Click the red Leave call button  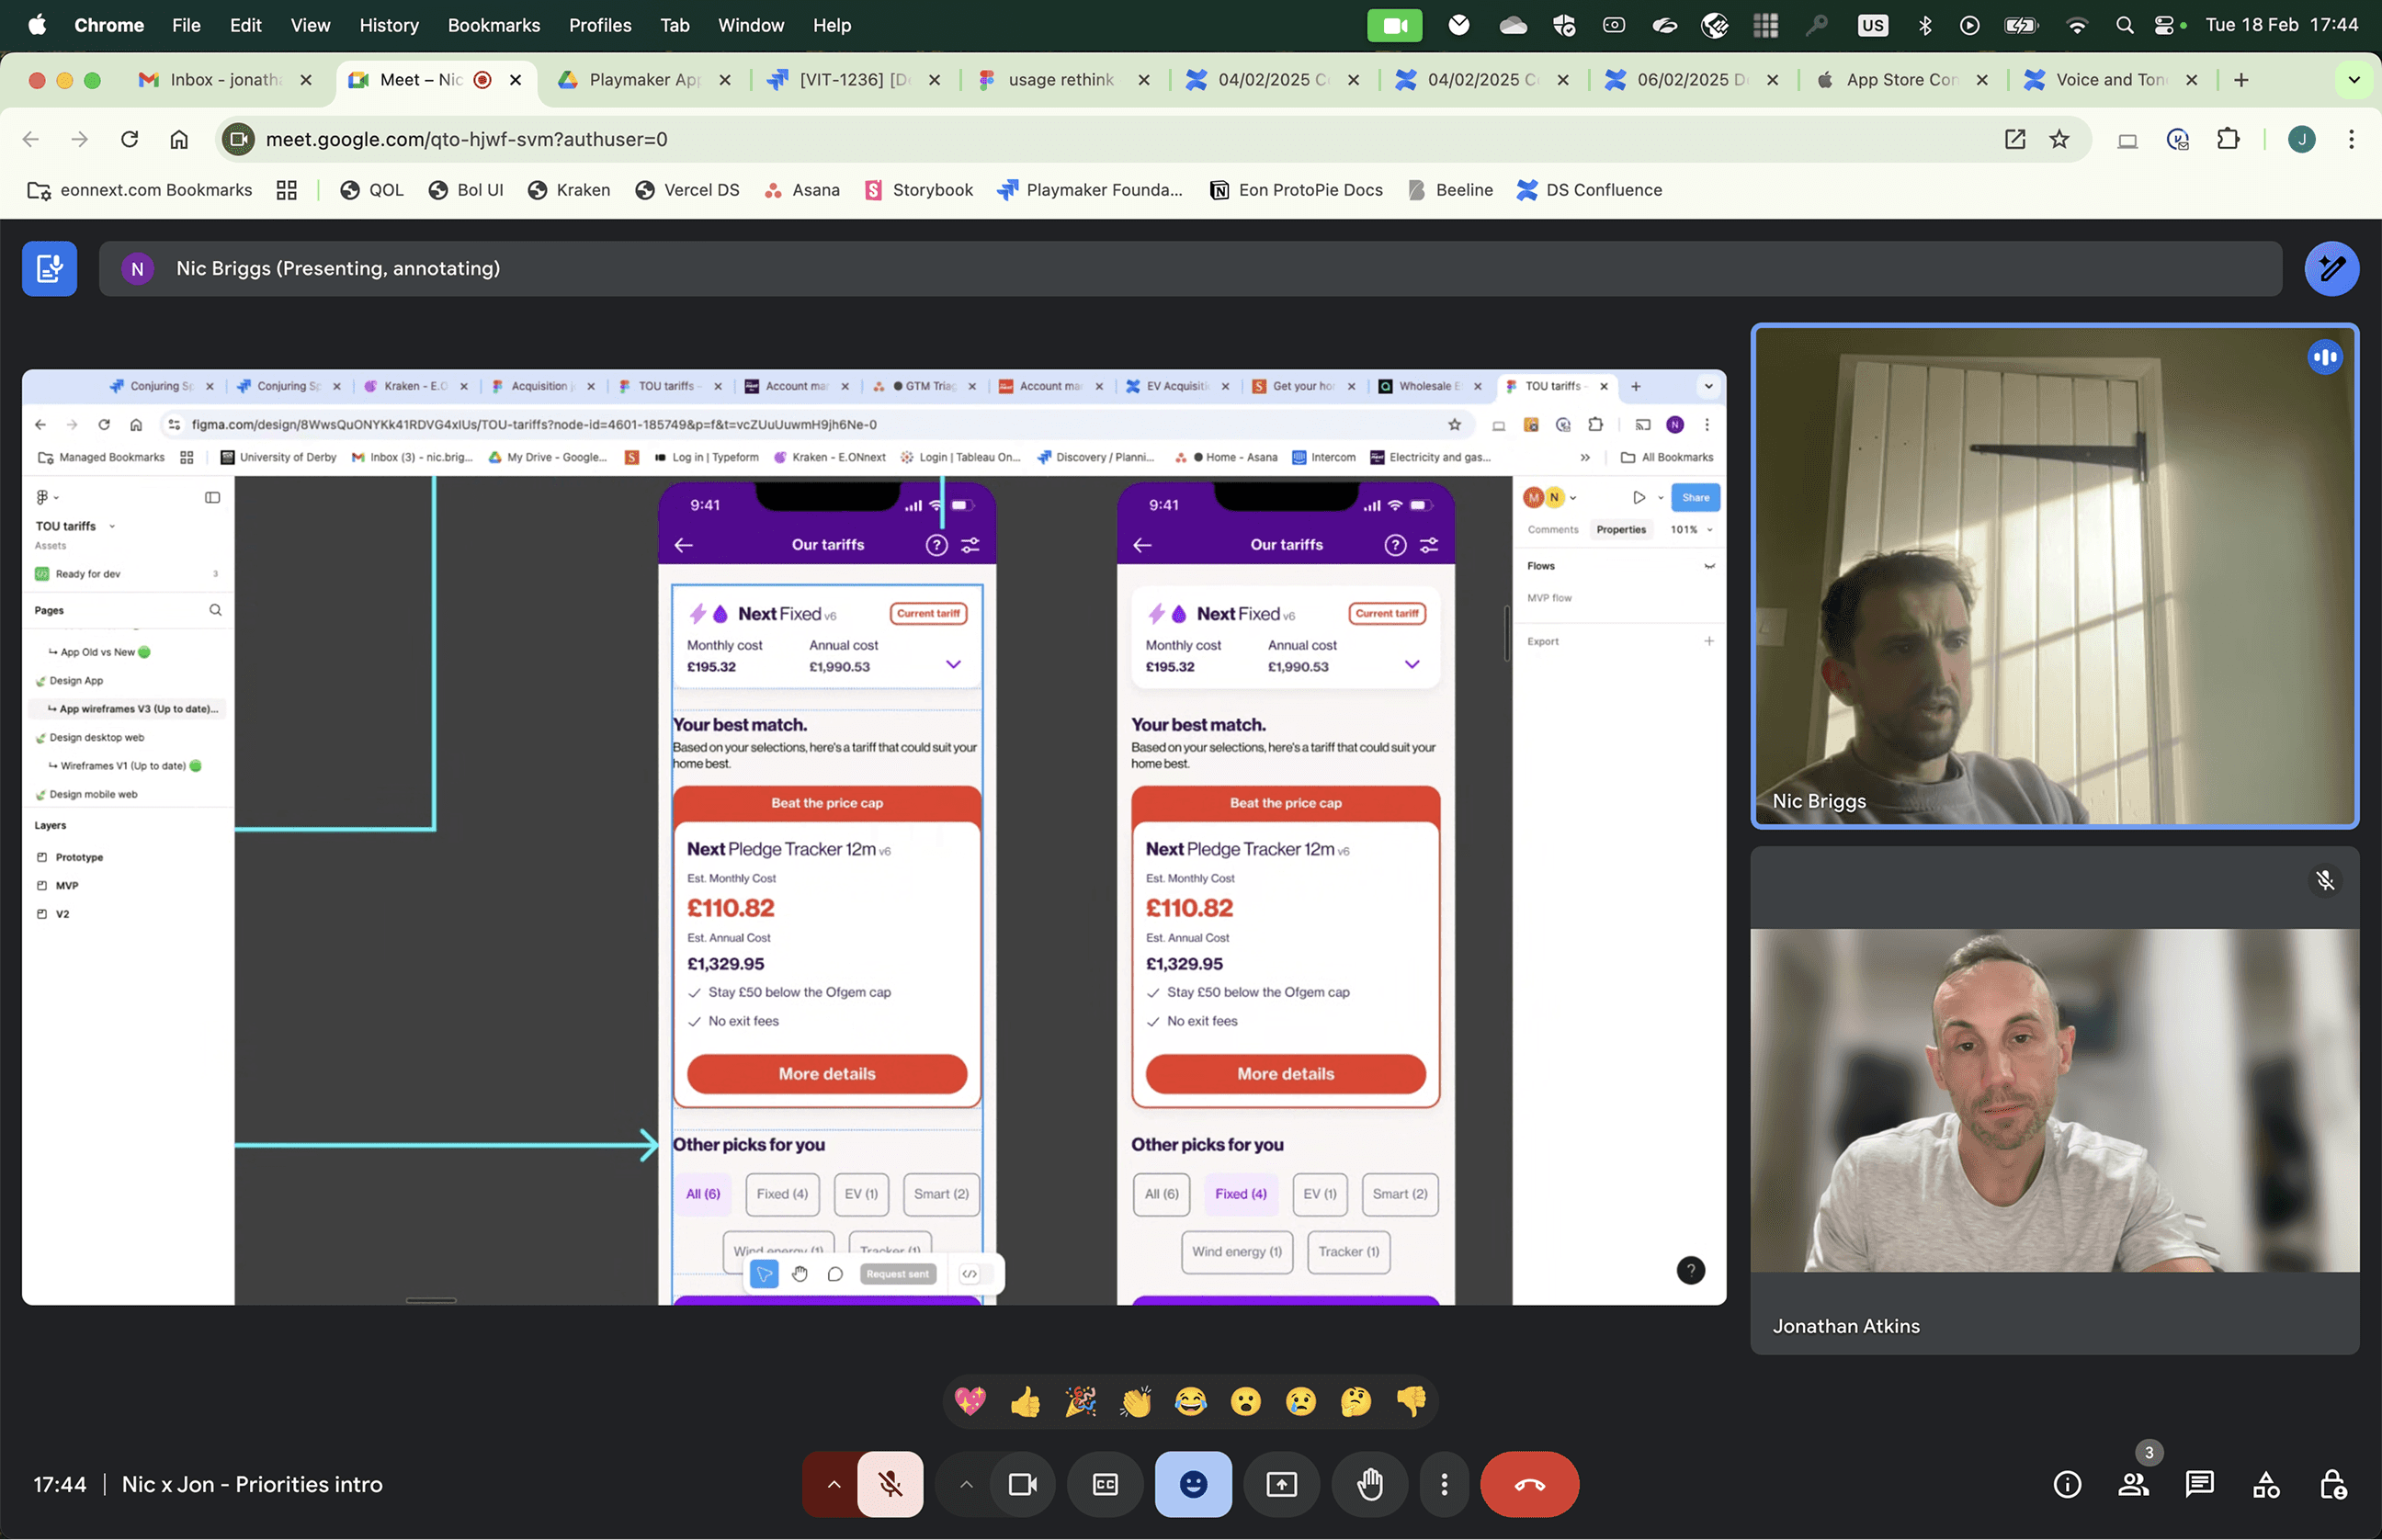point(1528,1484)
